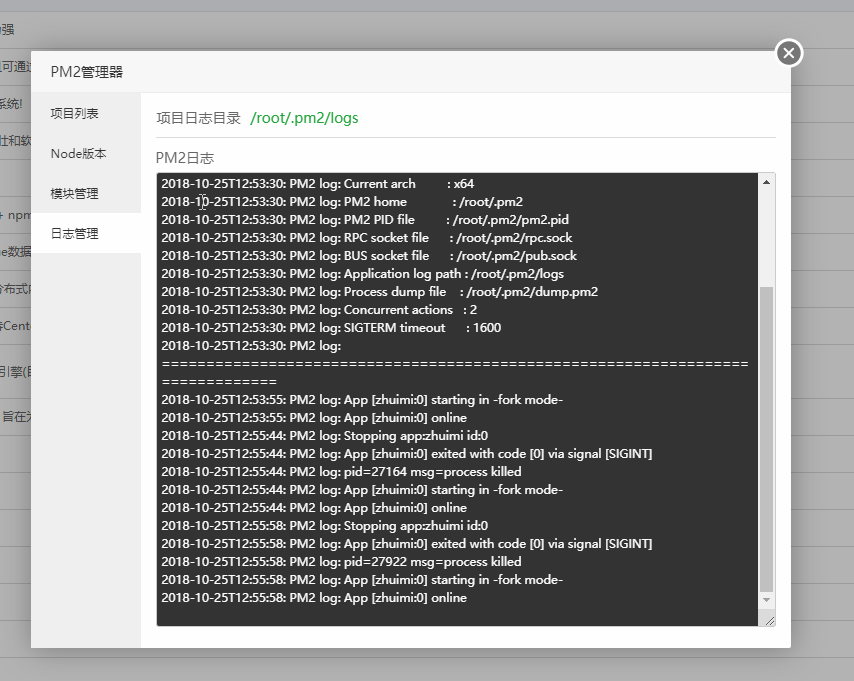The width and height of the screenshot is (854, 681).
Task: Click the 12:55:58 'exited with code [0]' line
Action: (407, 543)
